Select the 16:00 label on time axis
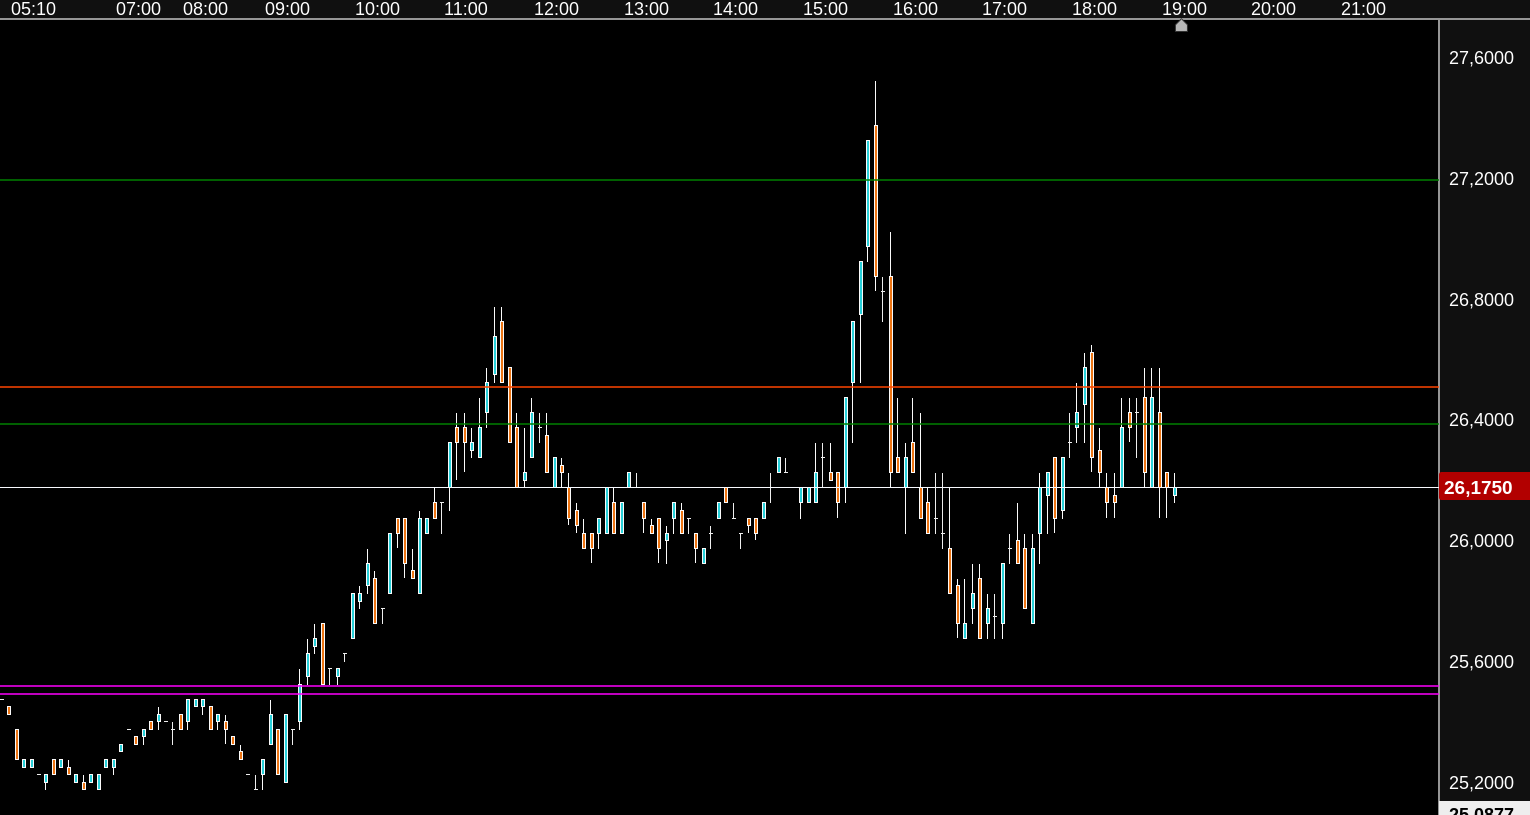The height and width of the screenshot is (815, 1530). point(915,9)
